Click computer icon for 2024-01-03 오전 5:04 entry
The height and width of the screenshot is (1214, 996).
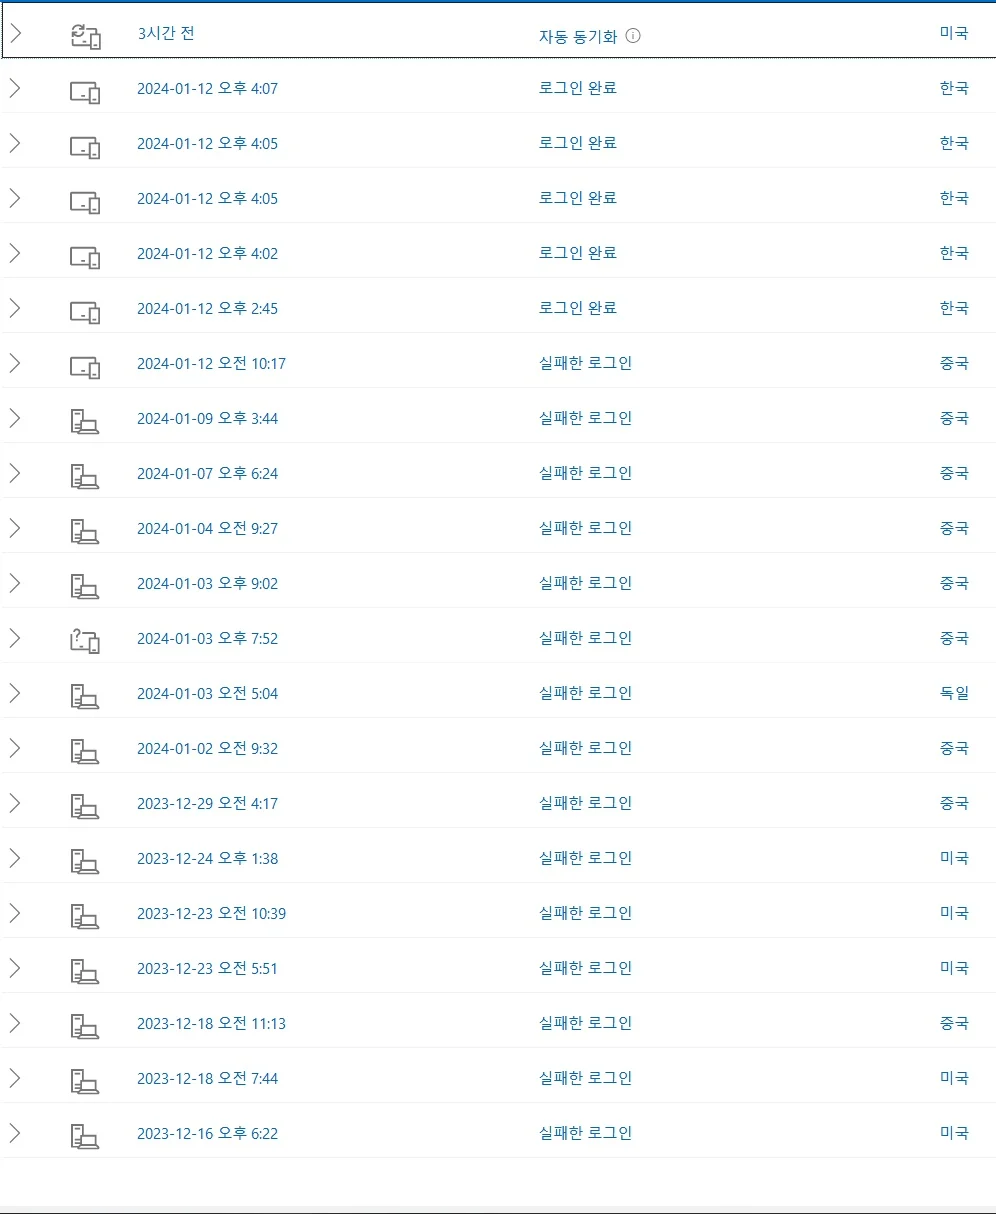85,696
